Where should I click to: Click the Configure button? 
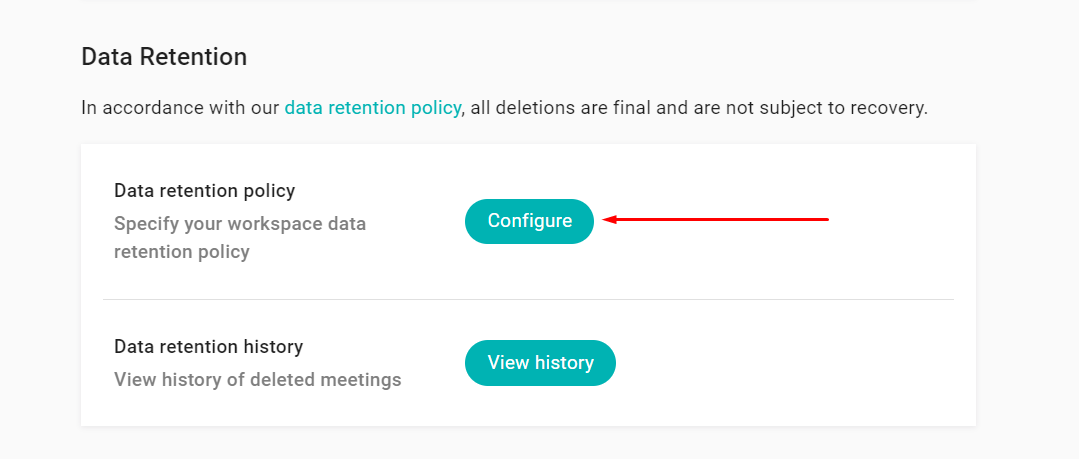(x=529, y=221)
